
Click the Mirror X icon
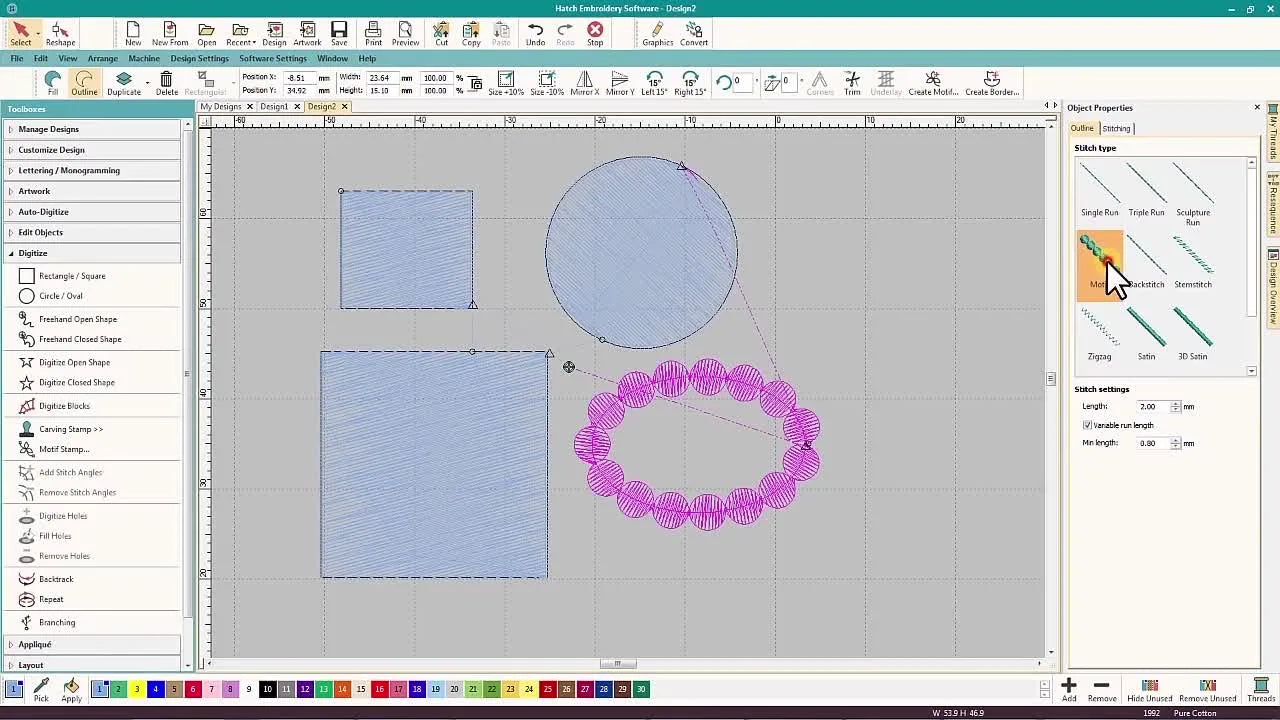click(x=584, y=83)
